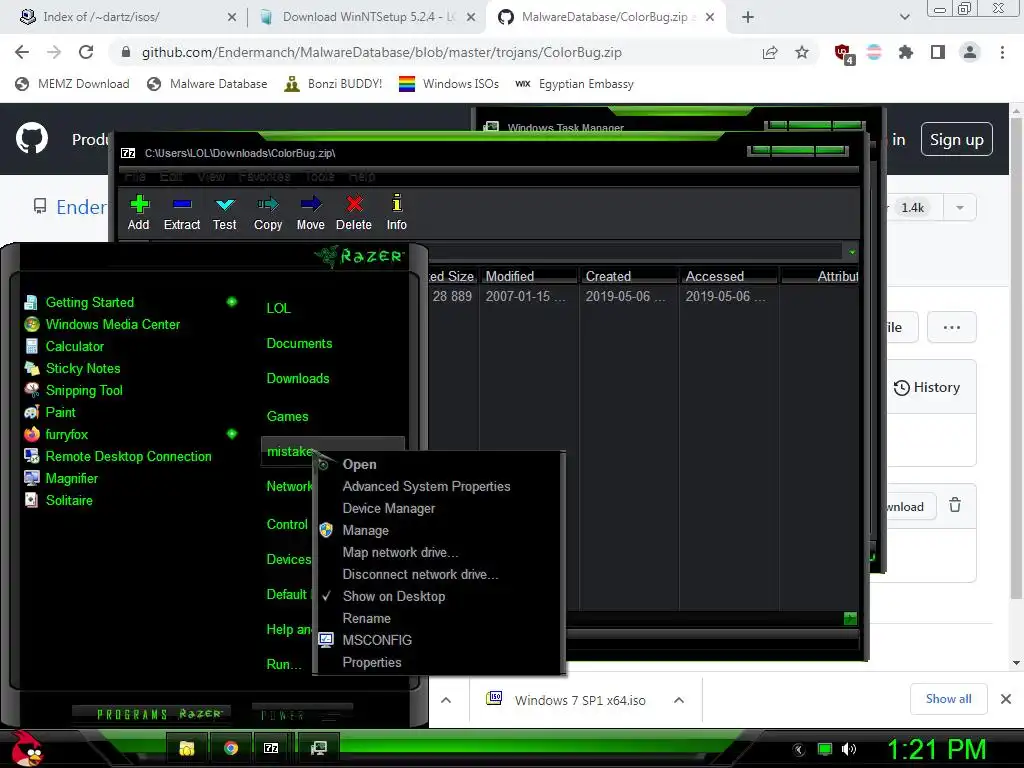Select Disconnect network drive... entry
1024x768 pixels.
point(420,574)
